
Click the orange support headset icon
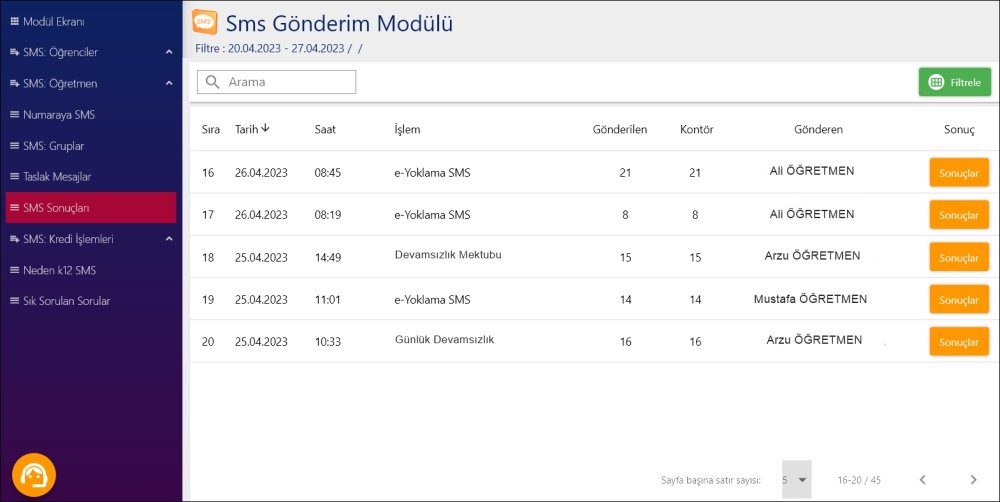pyautogui.click(x=34, y=475)
